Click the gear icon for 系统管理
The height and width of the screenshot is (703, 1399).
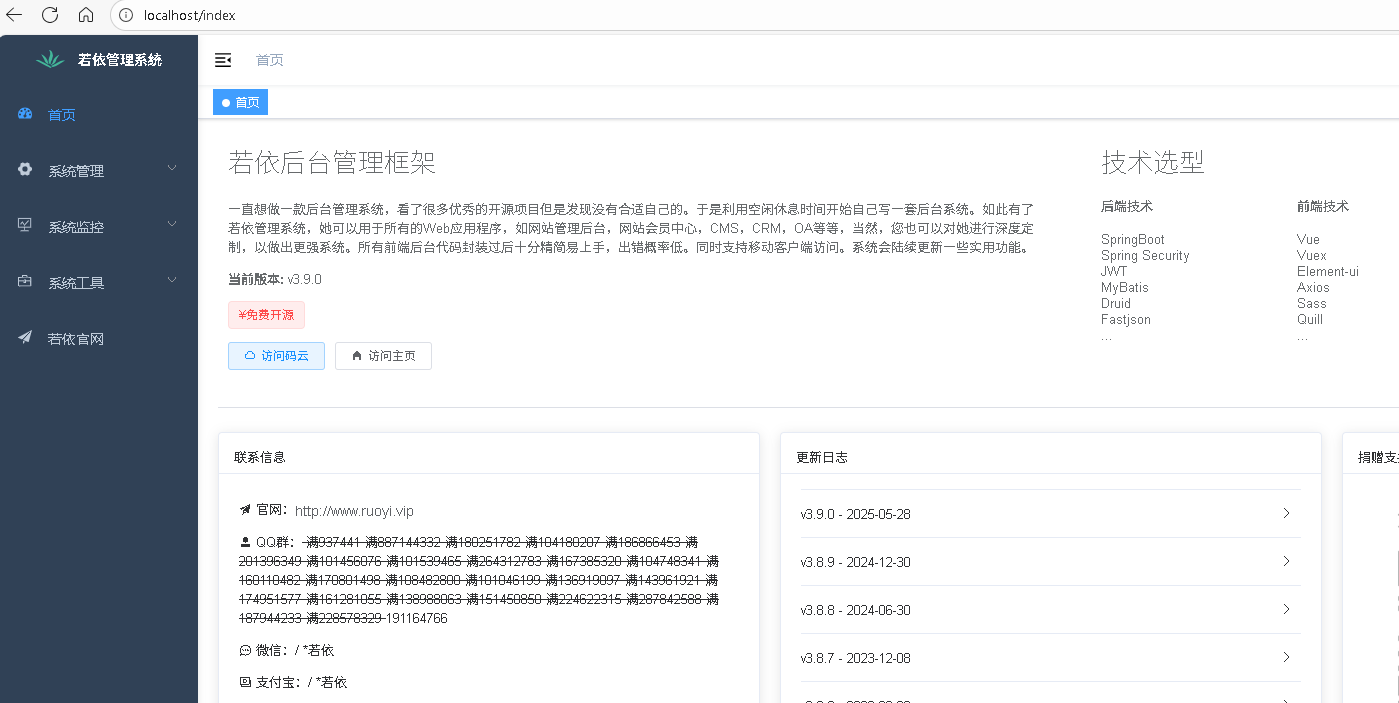pos(26,170)
